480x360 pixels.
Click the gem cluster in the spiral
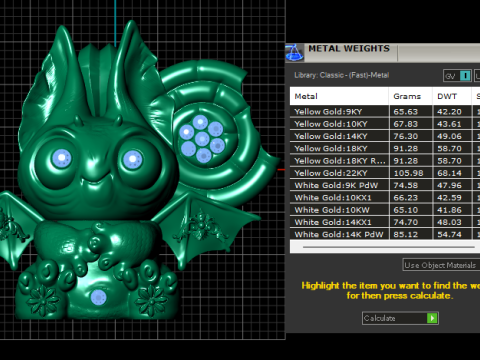(x=202, y=139)
